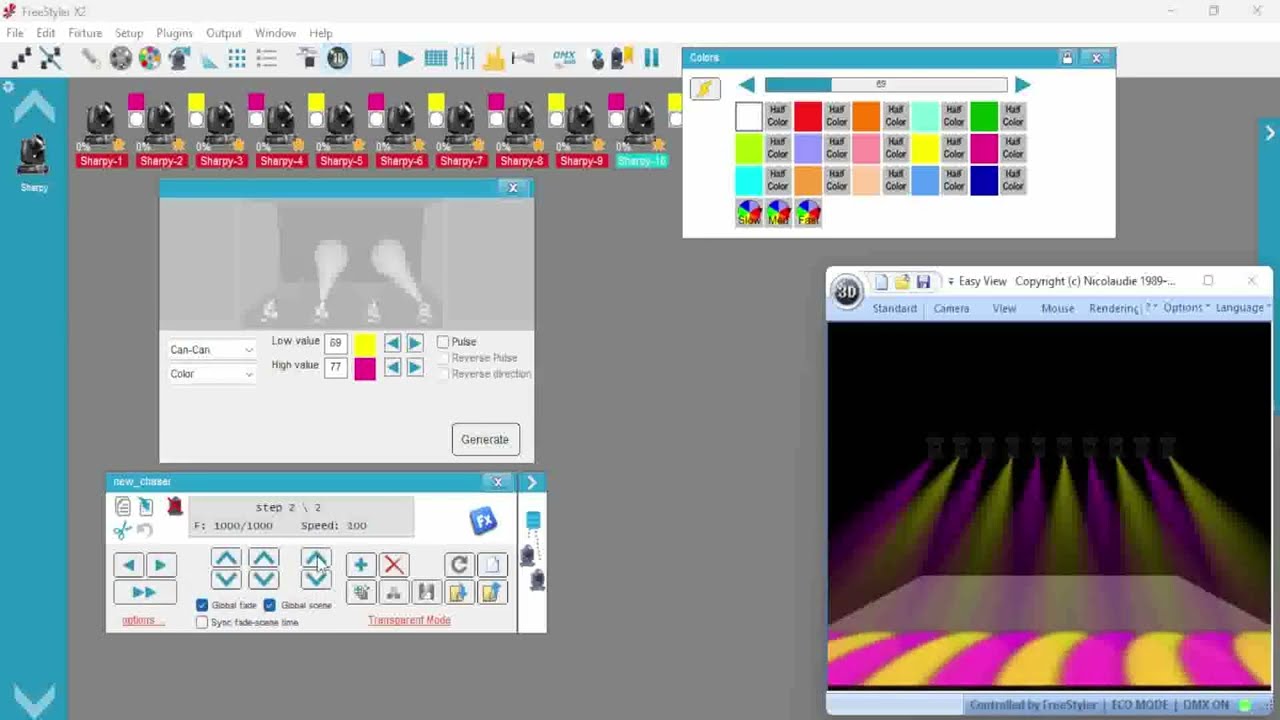Select the Sharpy group in left sidebar
Screen dimensions: 1280x720
coord(34,163)
